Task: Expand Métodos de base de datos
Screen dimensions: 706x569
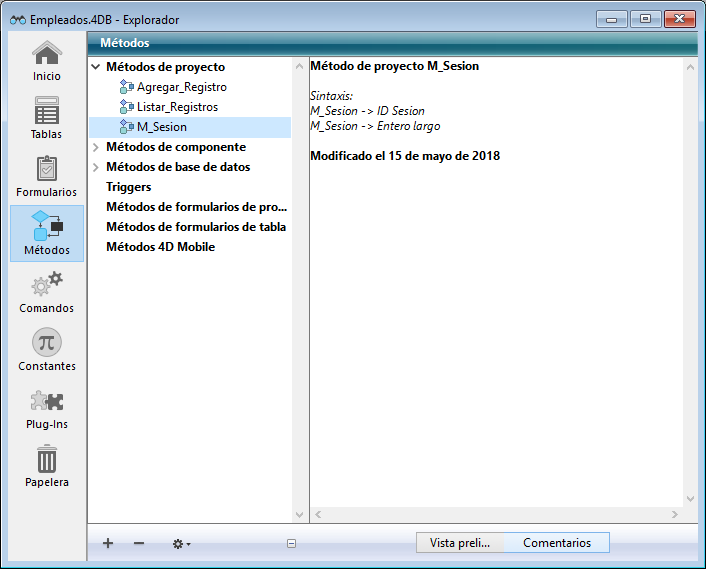Action: pos(96,167)
